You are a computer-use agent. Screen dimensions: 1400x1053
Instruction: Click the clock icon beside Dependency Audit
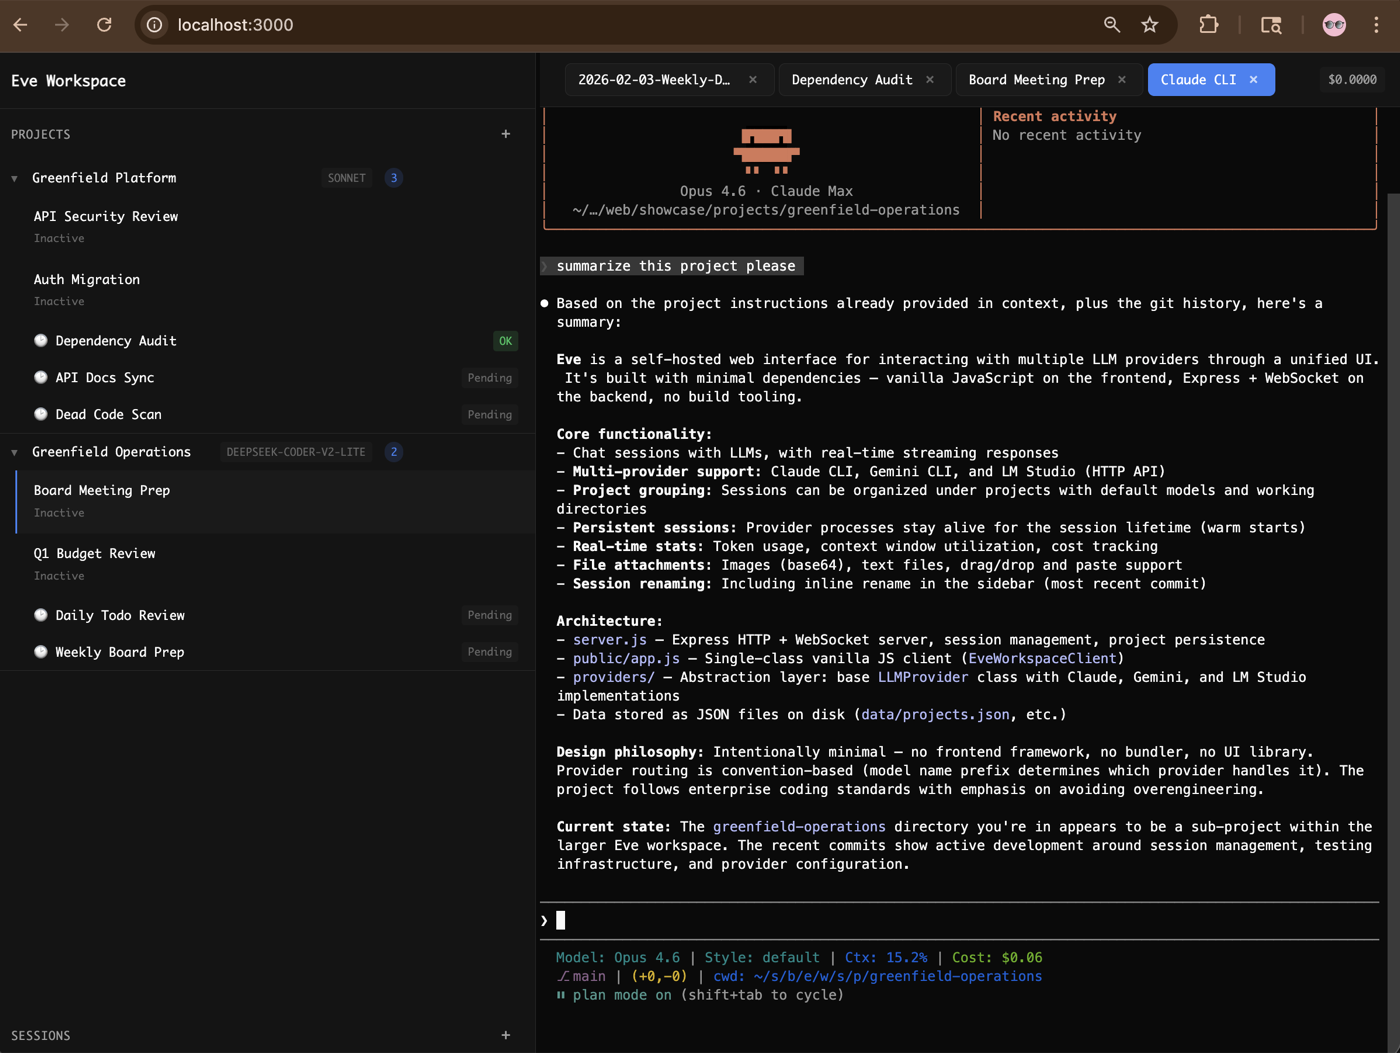[x=40, y=340]
